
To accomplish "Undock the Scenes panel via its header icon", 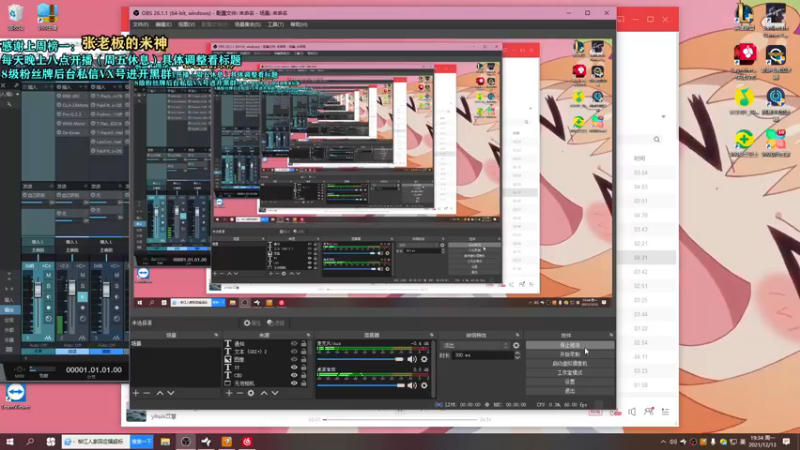I will click(216, 335).
